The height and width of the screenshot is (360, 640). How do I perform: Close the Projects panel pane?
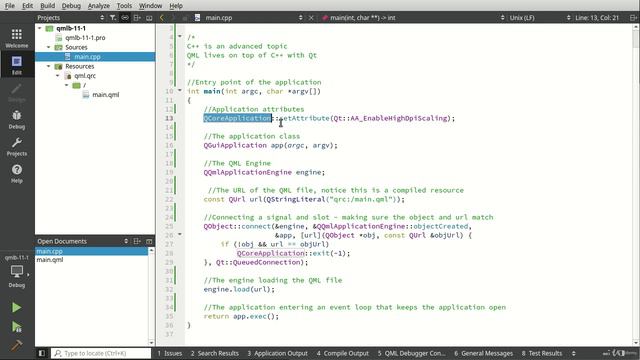(149, 18)
